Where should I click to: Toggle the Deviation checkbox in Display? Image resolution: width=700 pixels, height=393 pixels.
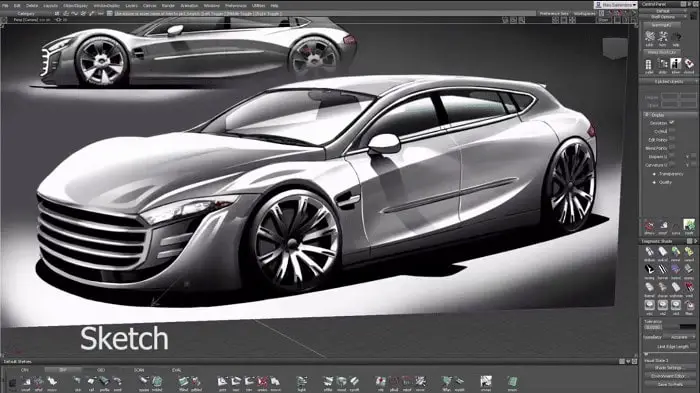[x=671, y=122]
